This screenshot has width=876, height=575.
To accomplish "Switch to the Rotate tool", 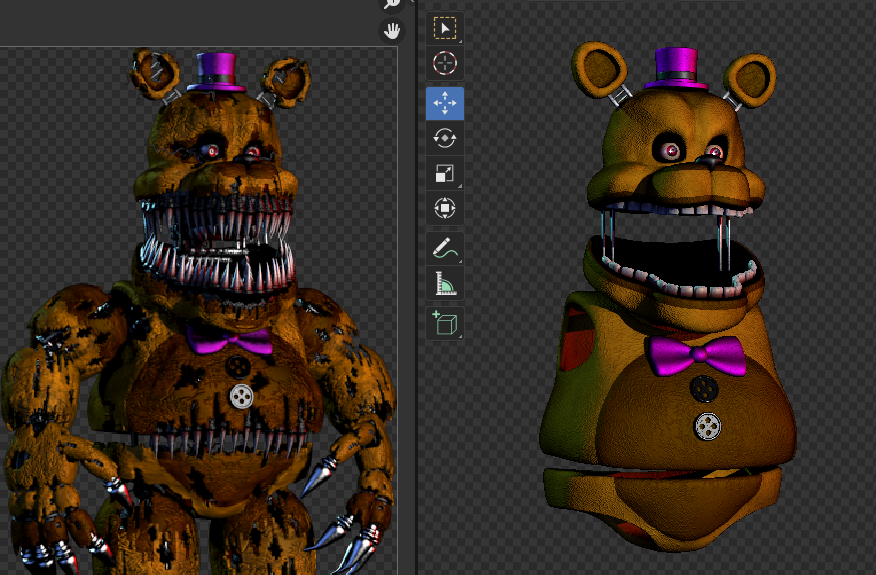I will pyautogui.click(x=445, y=137).
